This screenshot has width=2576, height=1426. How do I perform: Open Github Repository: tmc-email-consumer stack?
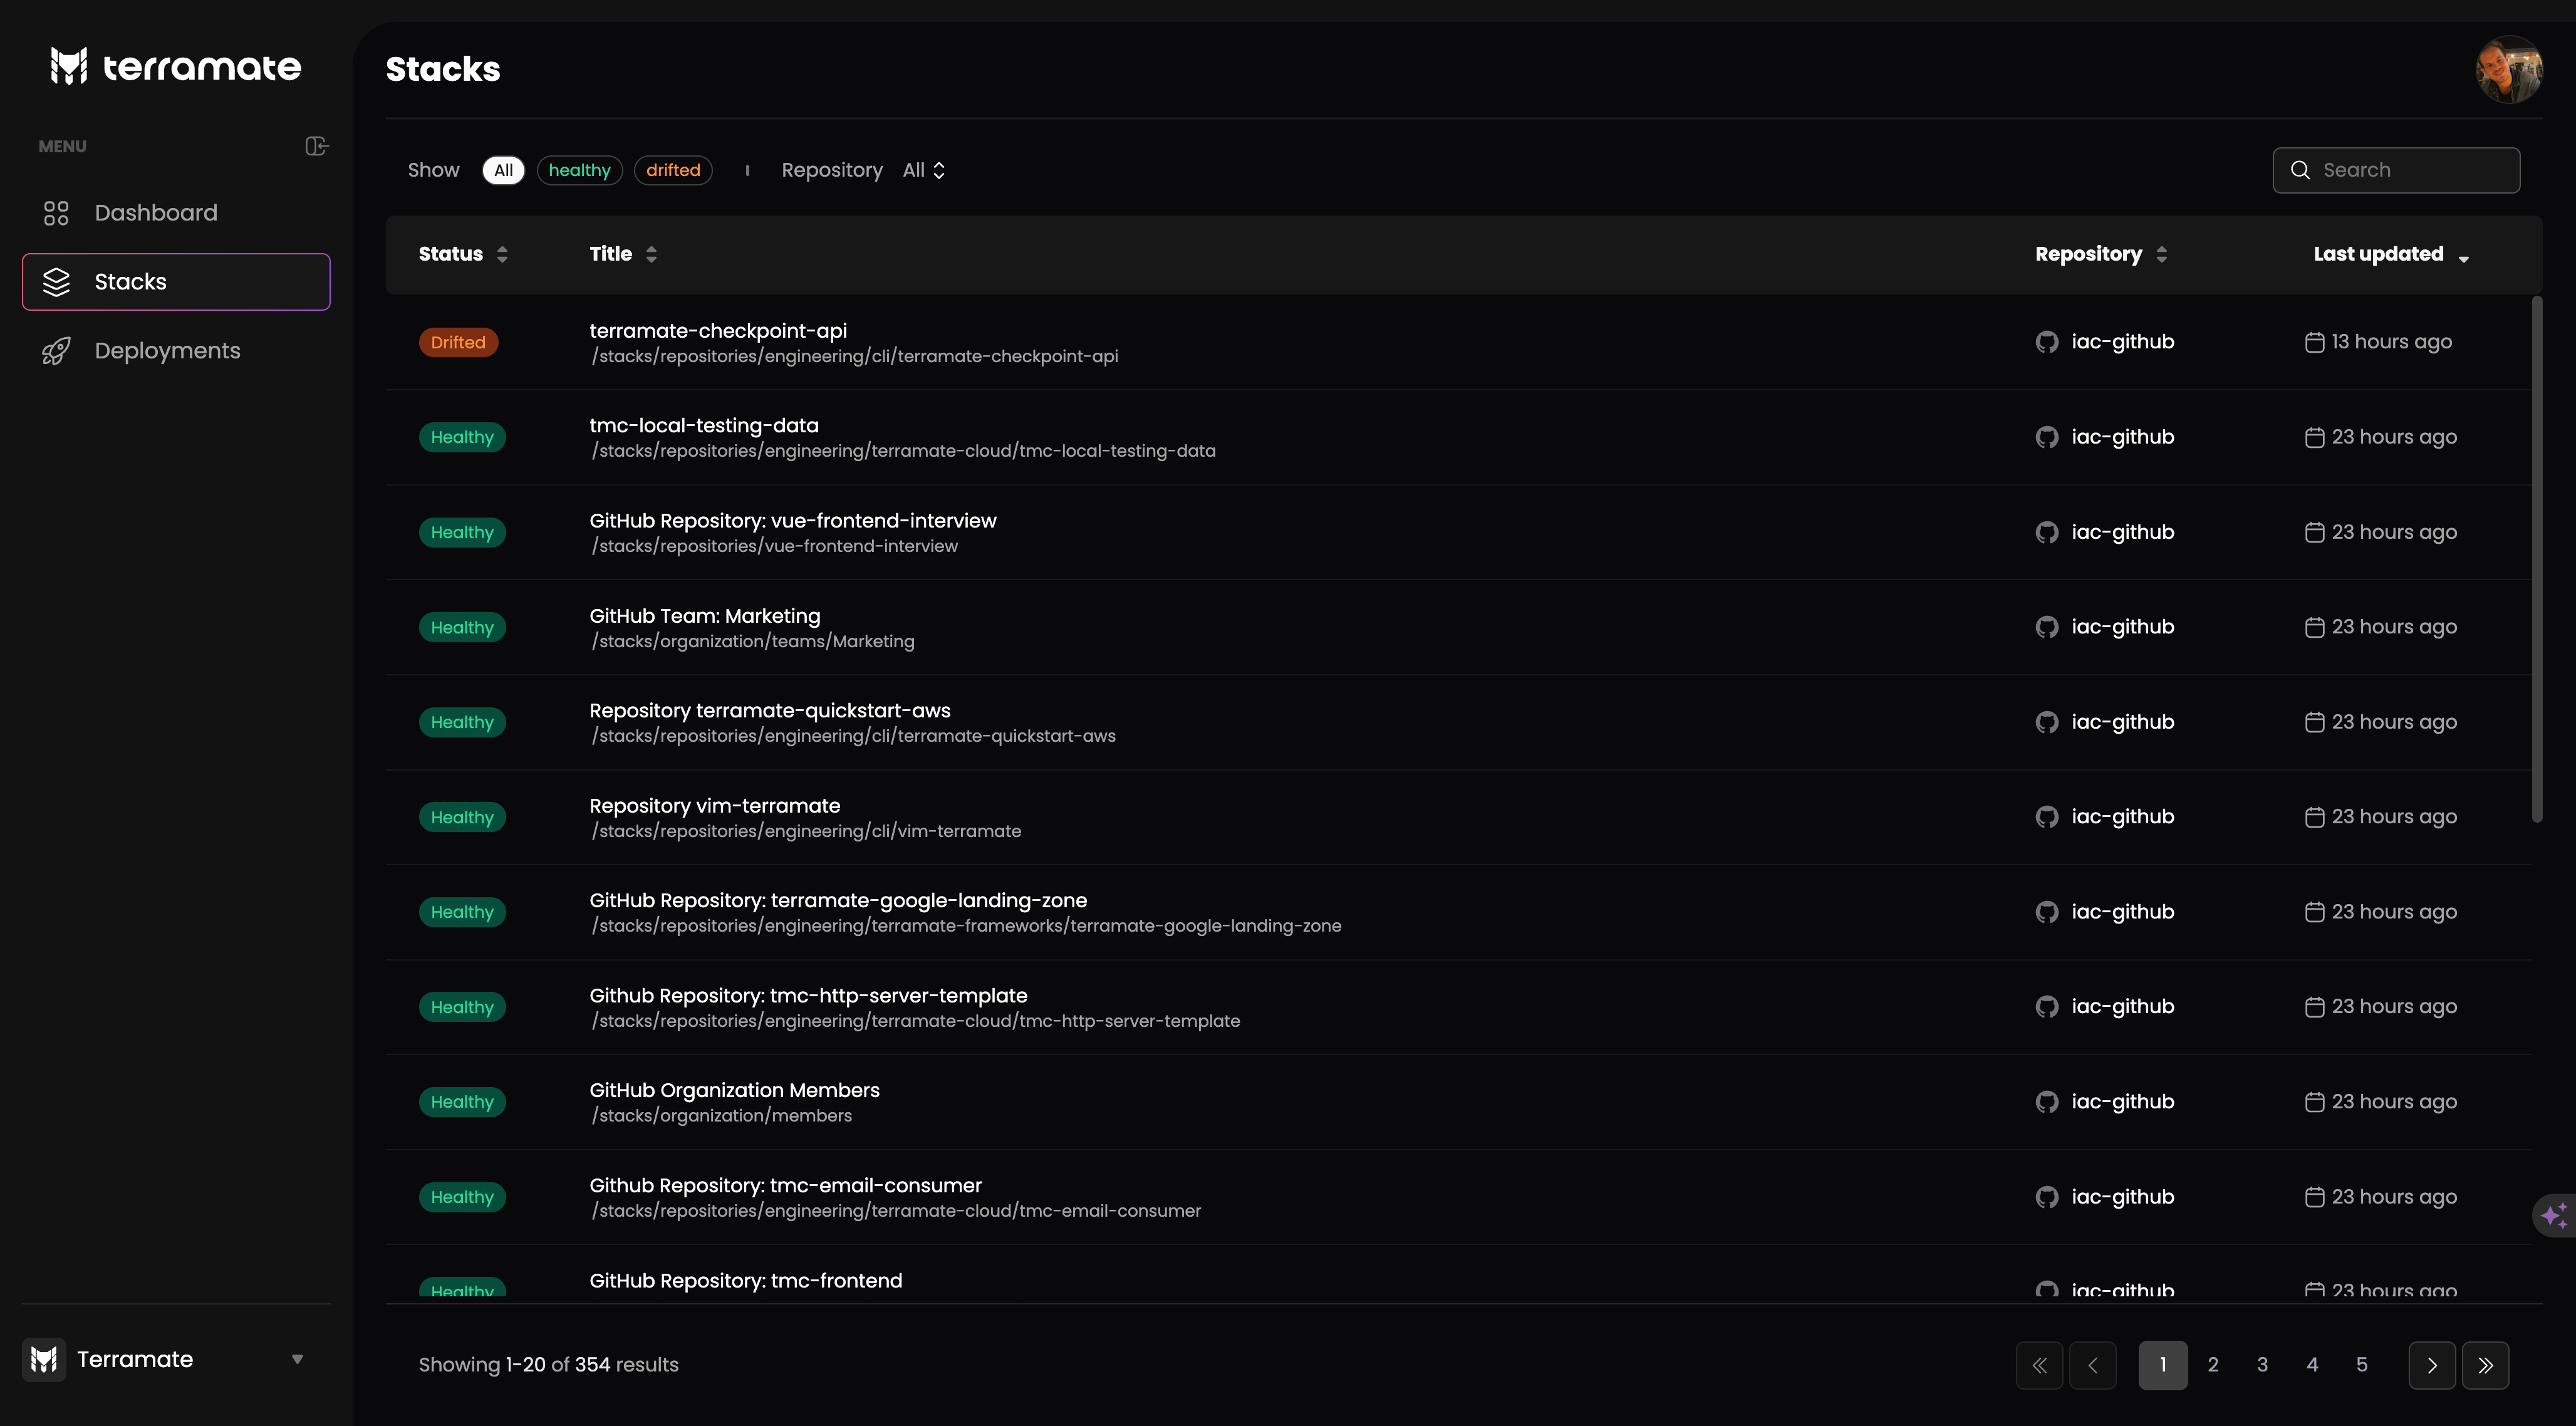point(786,1185)
